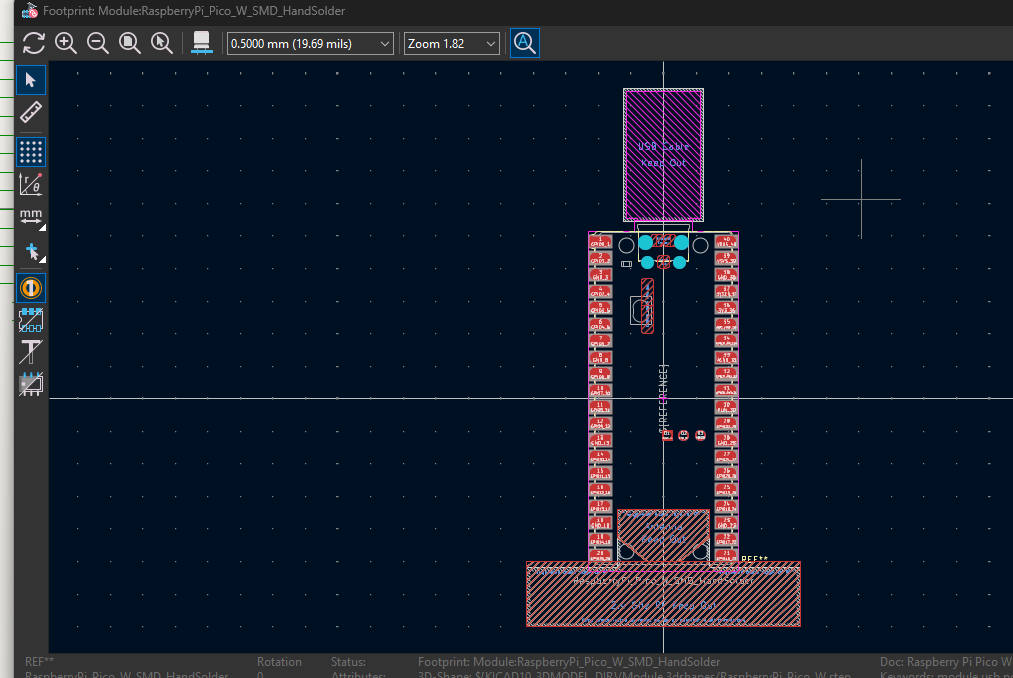This screenshot has height=678, width=1013.
Task: Click the {REFERENCE} text on footprint
Action: click(663, 398)
